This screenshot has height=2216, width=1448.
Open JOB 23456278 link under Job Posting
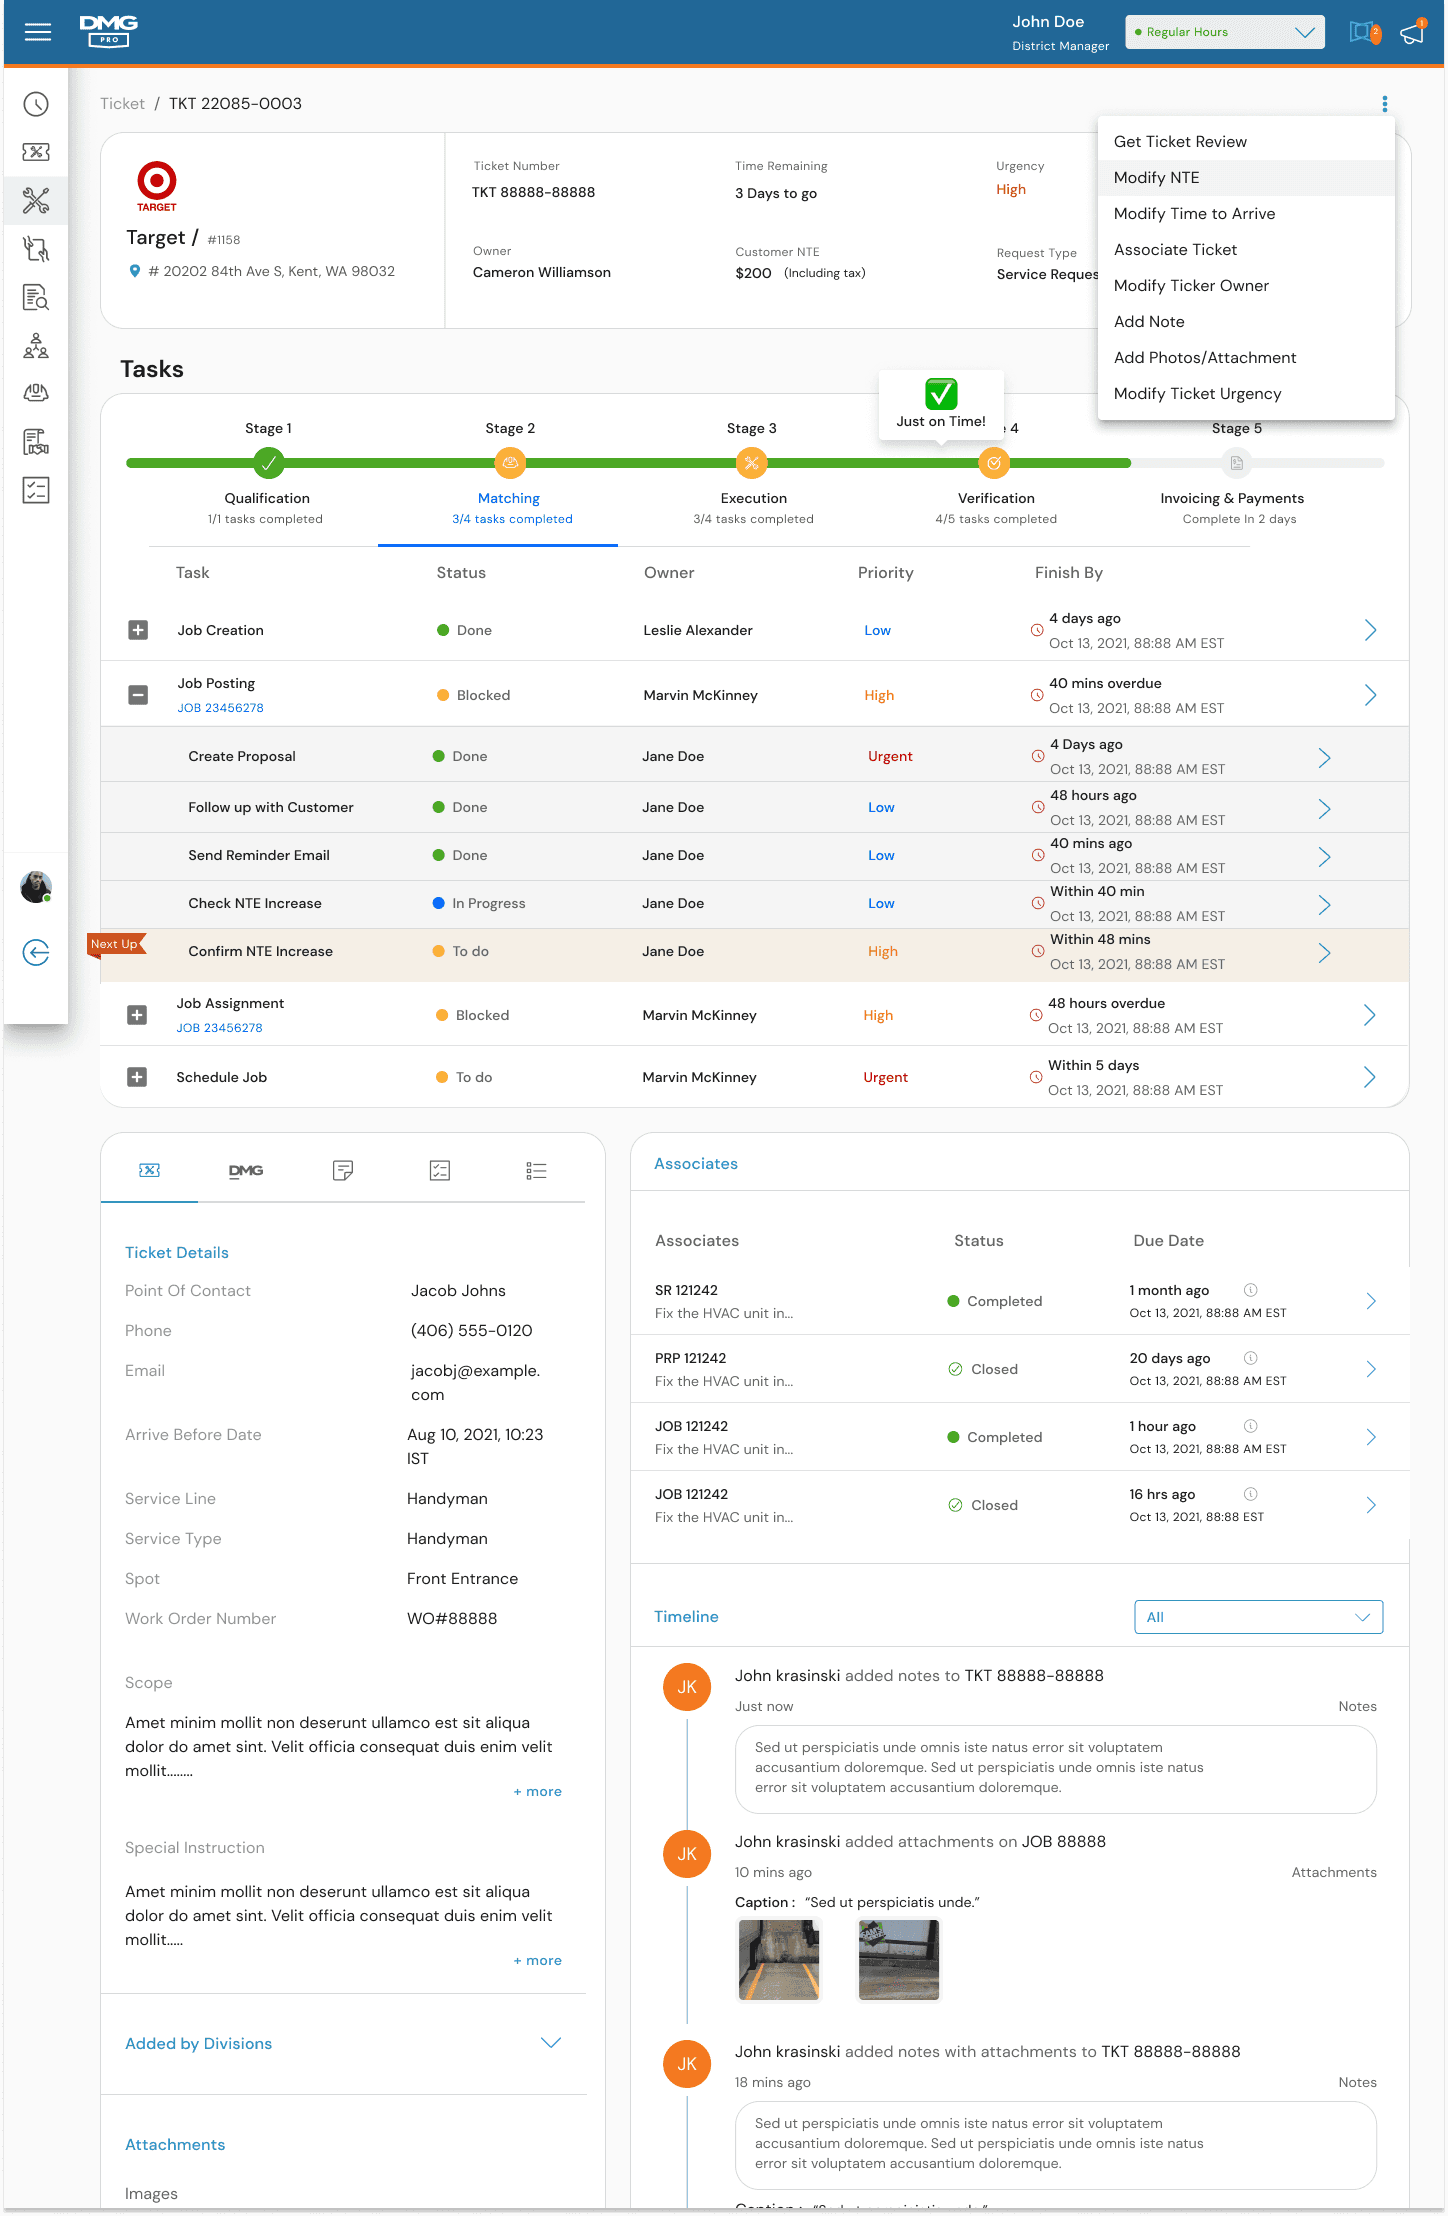coord(221,708)
